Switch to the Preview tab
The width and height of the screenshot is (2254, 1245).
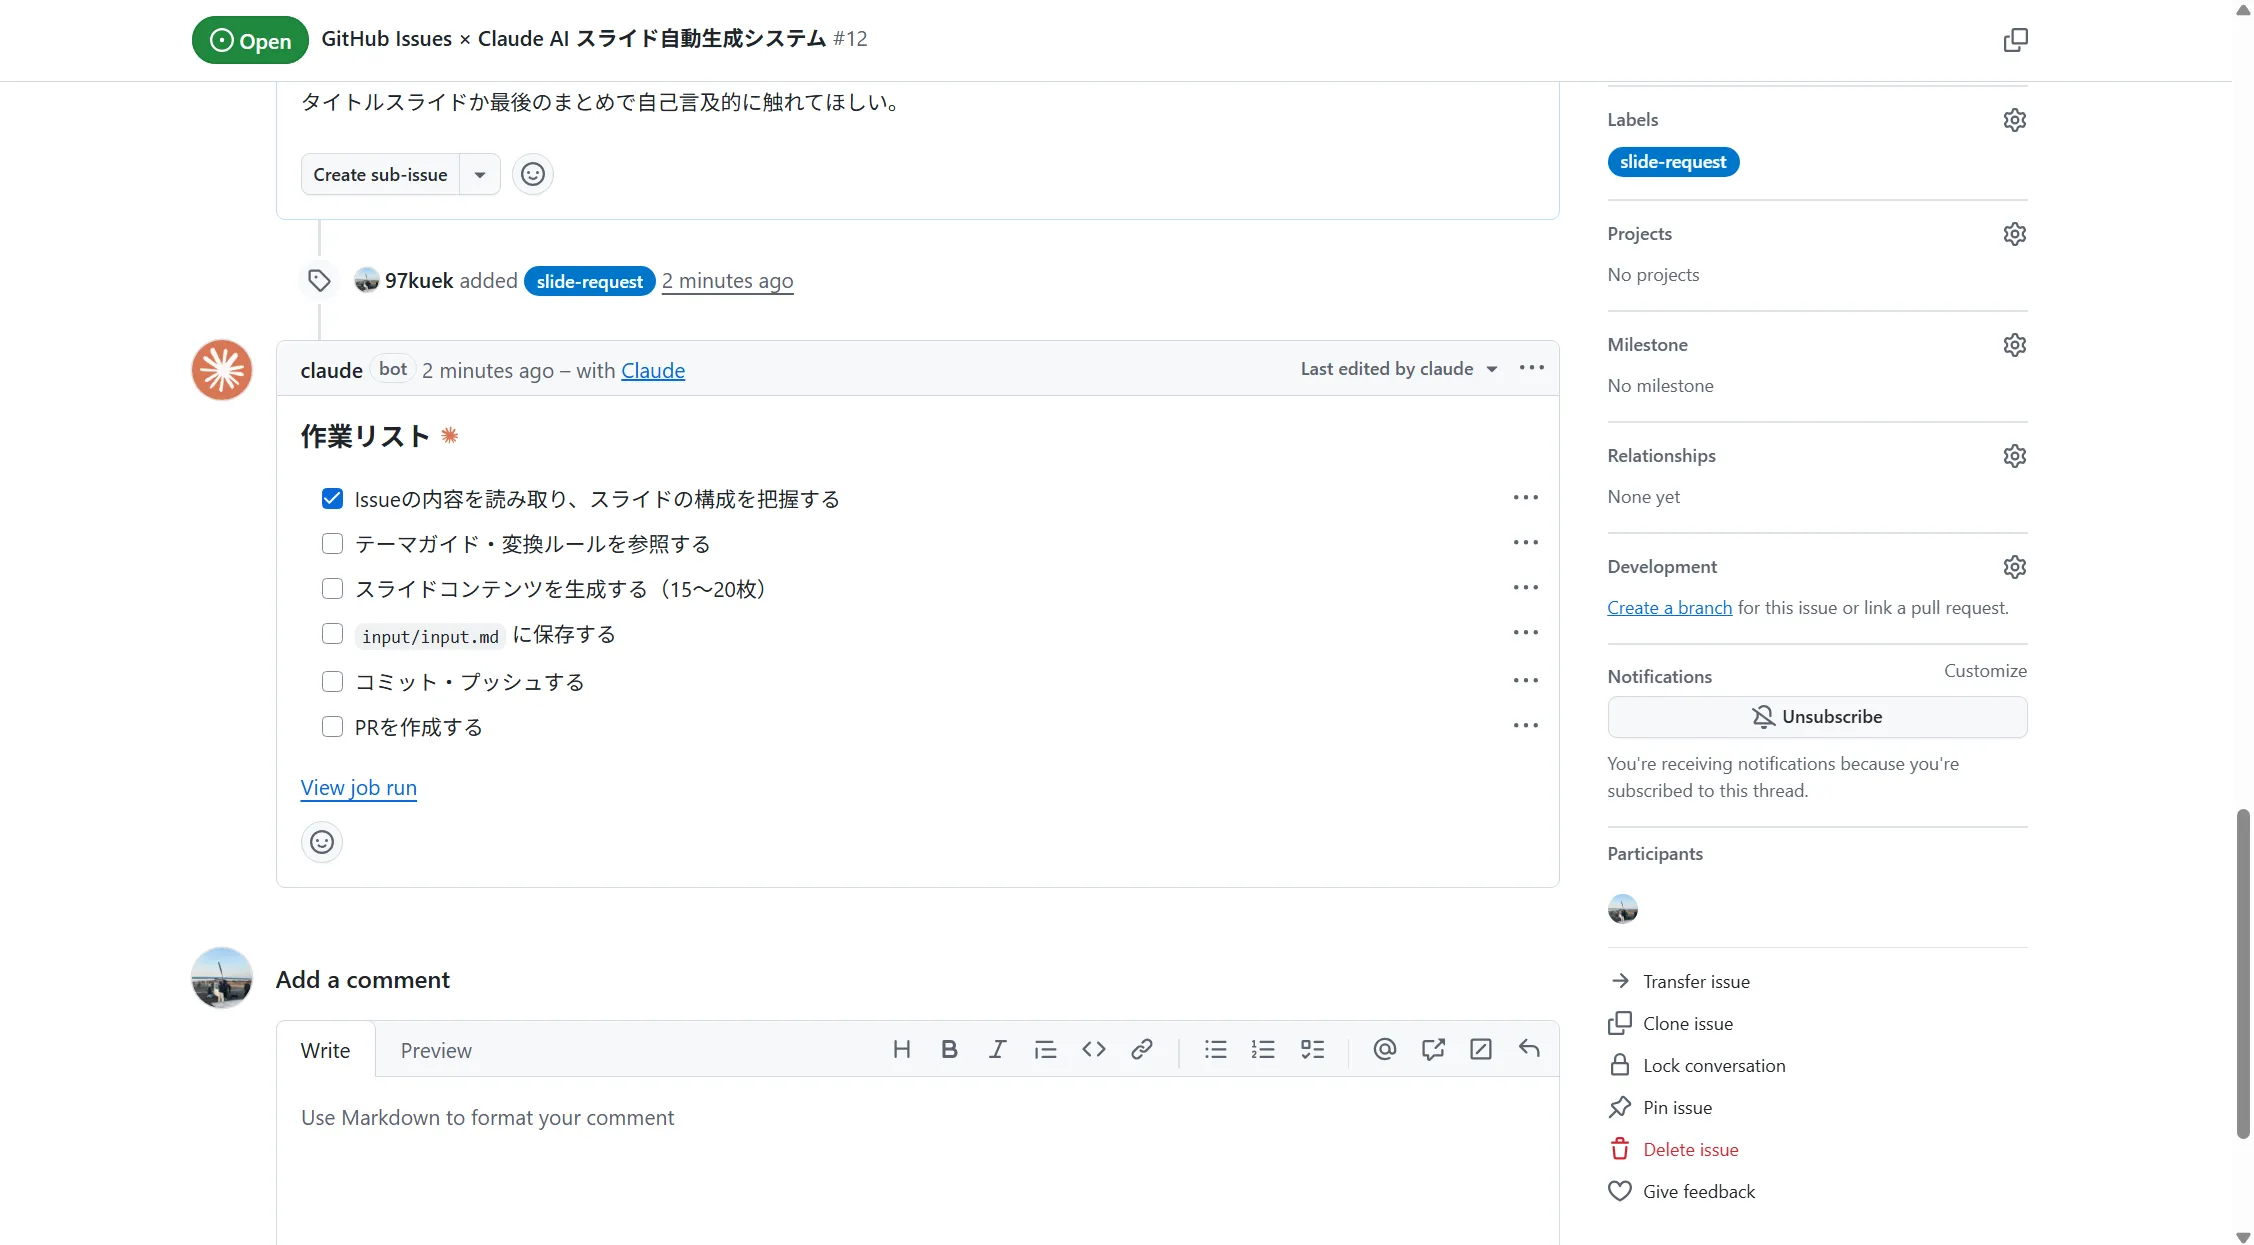[x=436, y=1050]
